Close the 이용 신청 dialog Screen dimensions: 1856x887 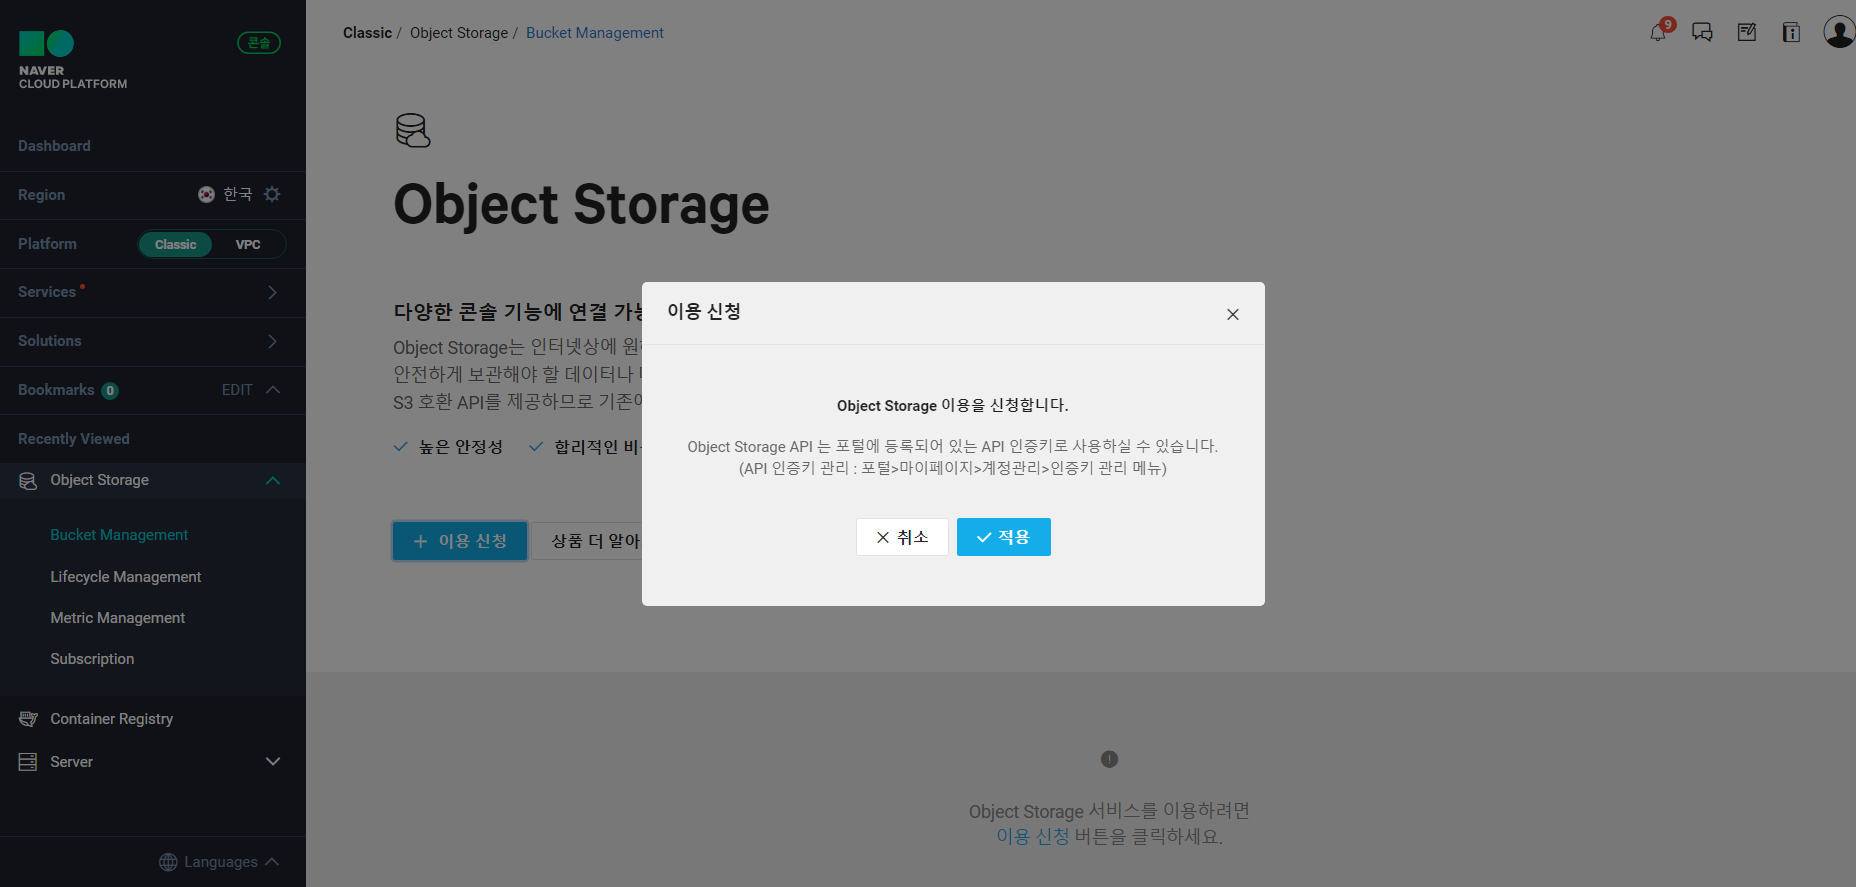(1233, 314)
